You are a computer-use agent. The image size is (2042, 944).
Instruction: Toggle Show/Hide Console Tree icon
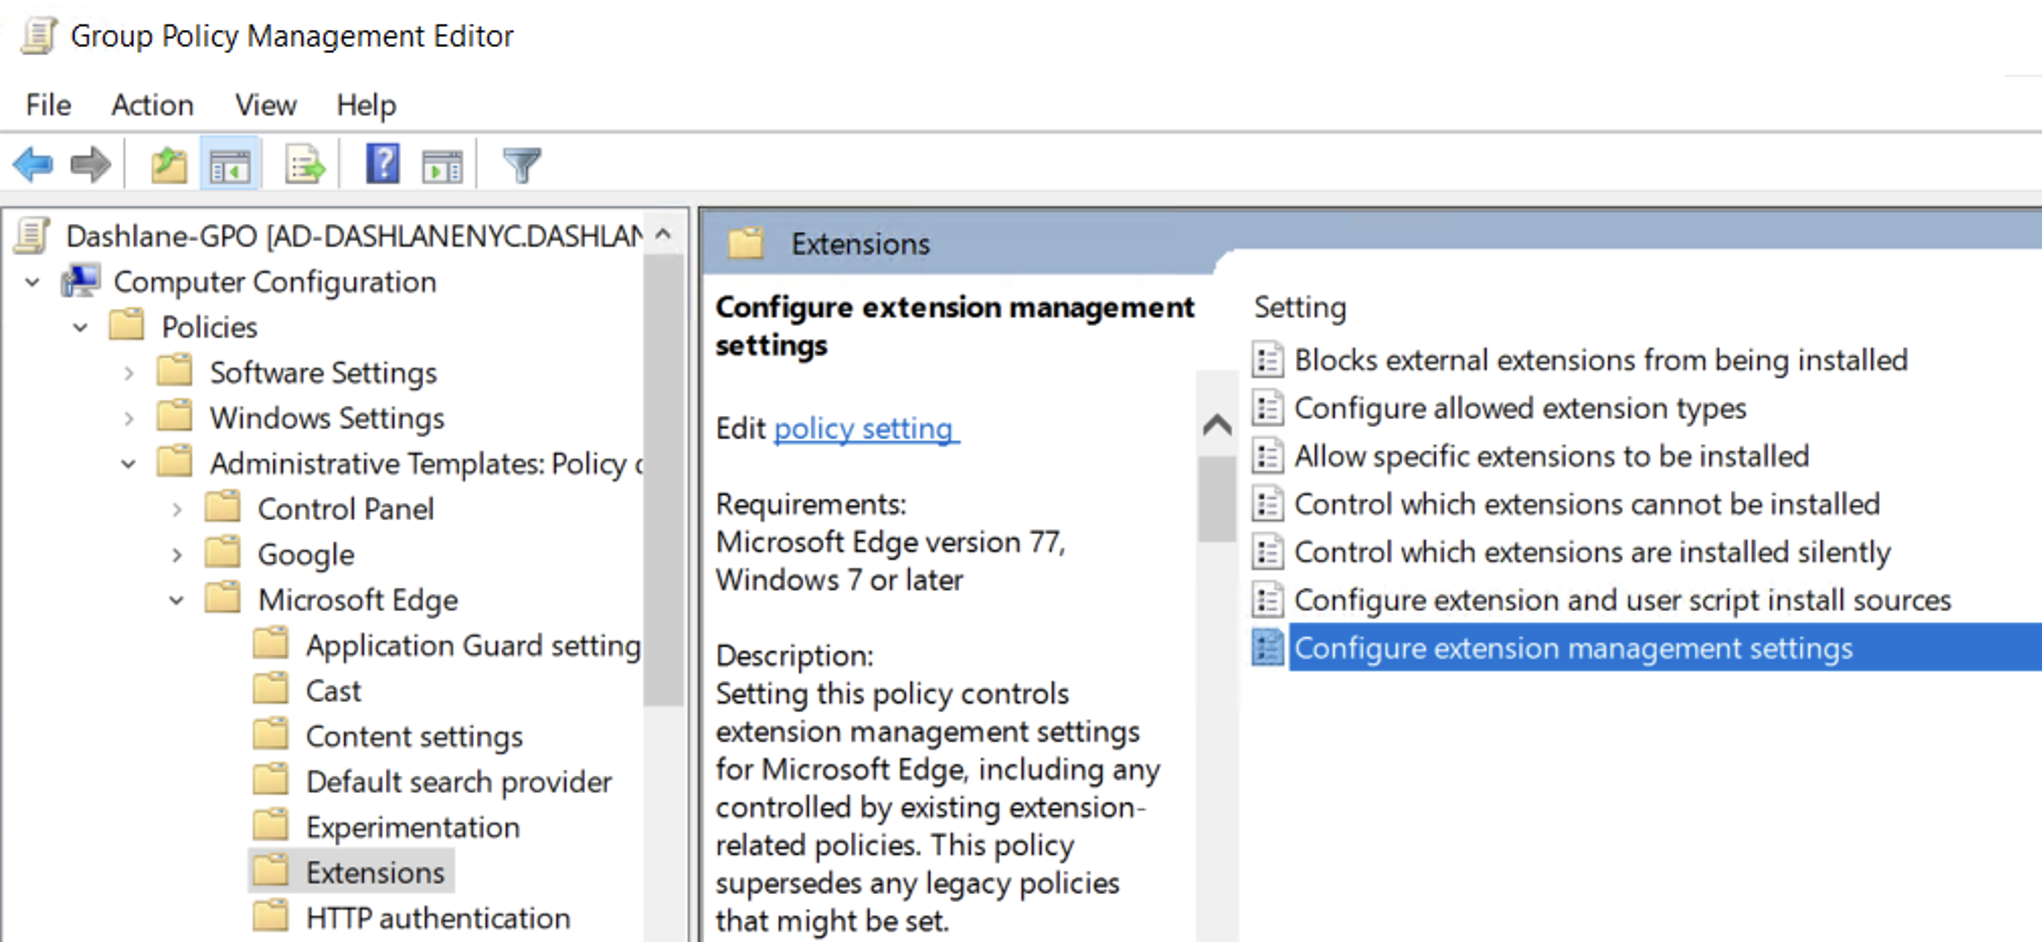click(230, 164)
